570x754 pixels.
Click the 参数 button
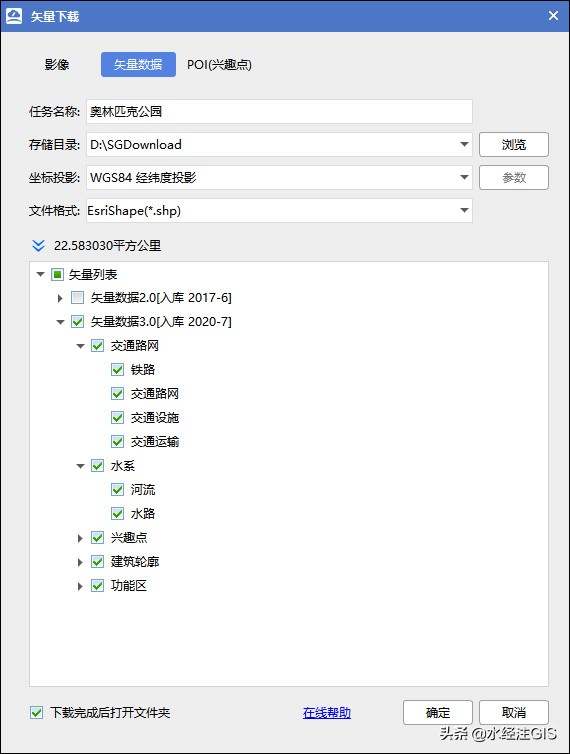pyautogui.click(x=514, y=177)
